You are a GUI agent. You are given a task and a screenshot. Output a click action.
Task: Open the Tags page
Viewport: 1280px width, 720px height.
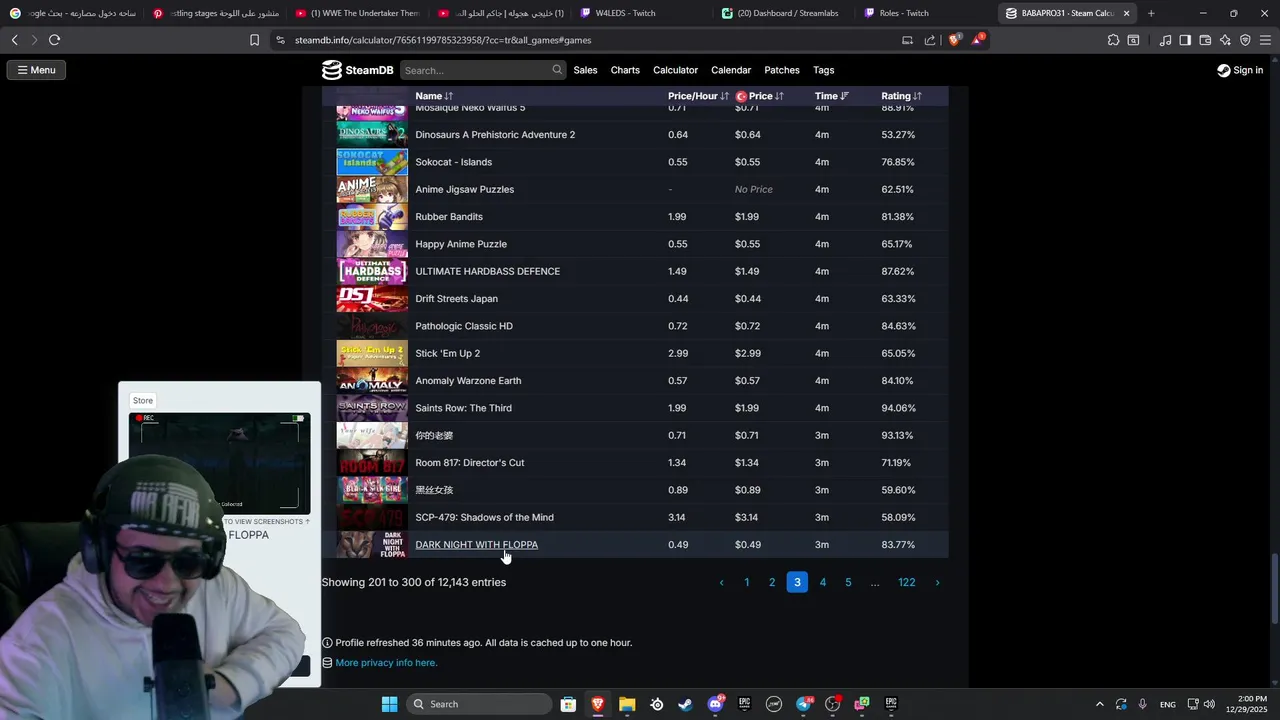pyautogui.click(x=823, y=70)
